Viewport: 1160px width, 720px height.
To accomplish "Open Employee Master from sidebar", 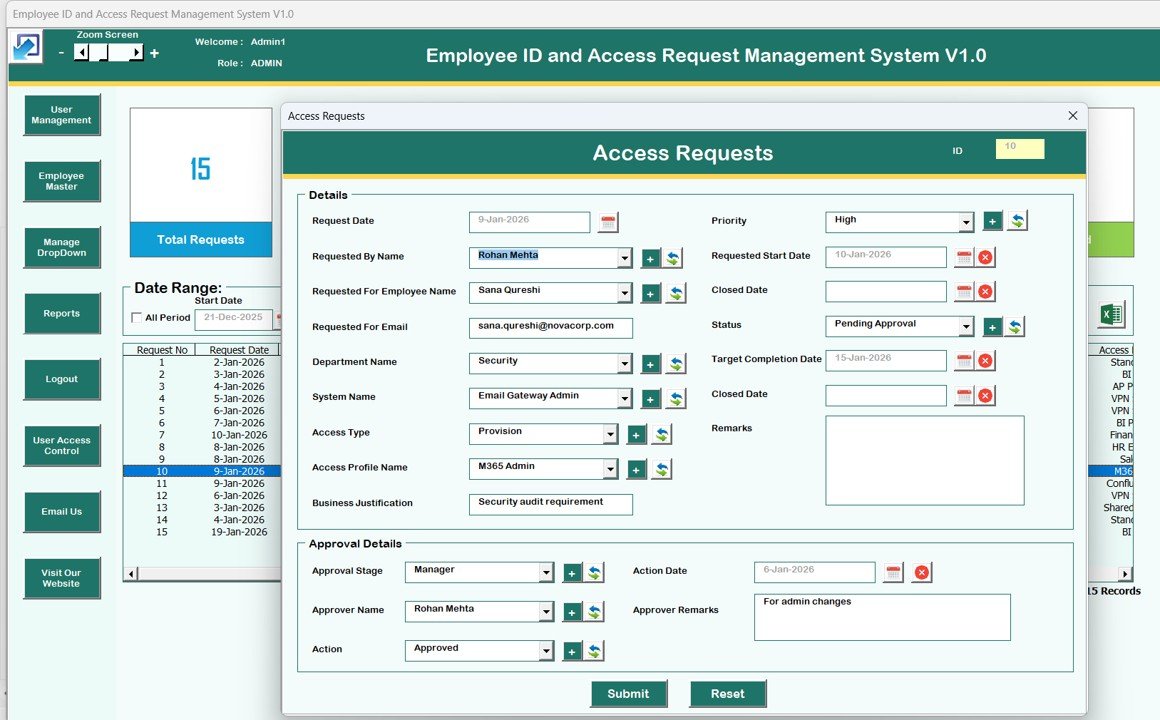I will pyautogui.click(x=62, y=181).
